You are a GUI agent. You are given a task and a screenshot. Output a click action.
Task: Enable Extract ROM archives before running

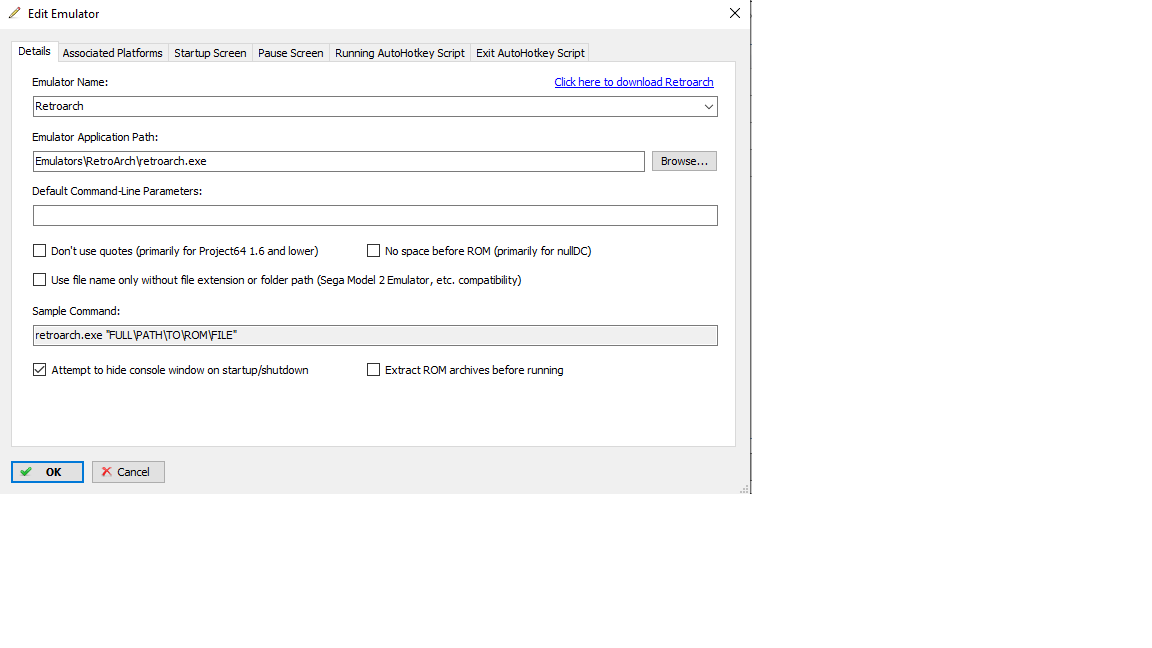373,370
